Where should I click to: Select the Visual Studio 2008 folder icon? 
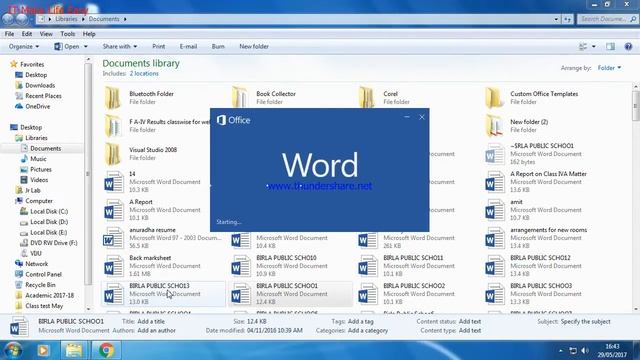click(113, 153)
